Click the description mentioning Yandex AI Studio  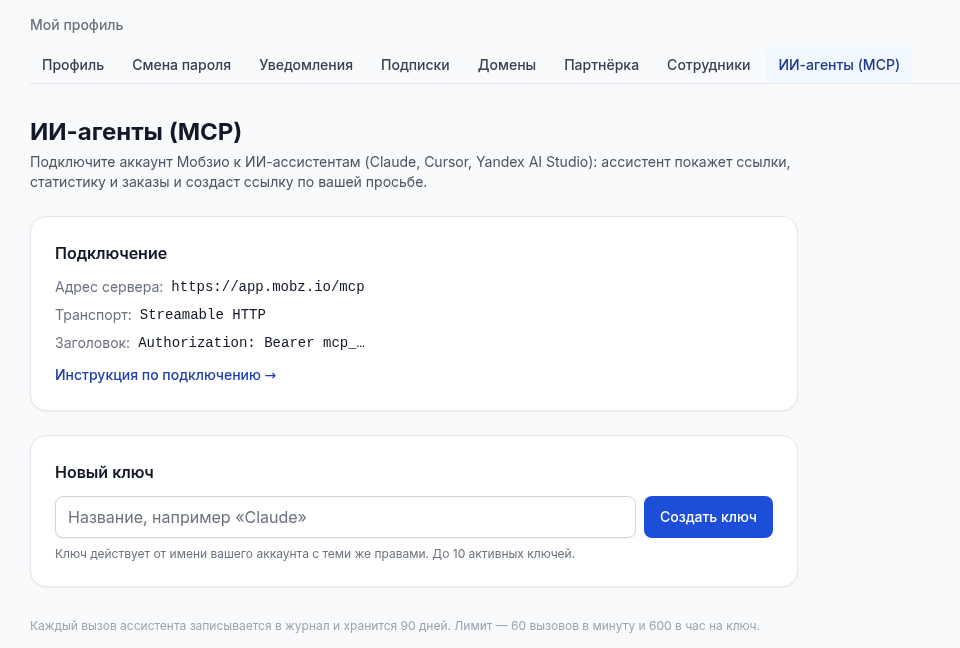coord(410,172)
